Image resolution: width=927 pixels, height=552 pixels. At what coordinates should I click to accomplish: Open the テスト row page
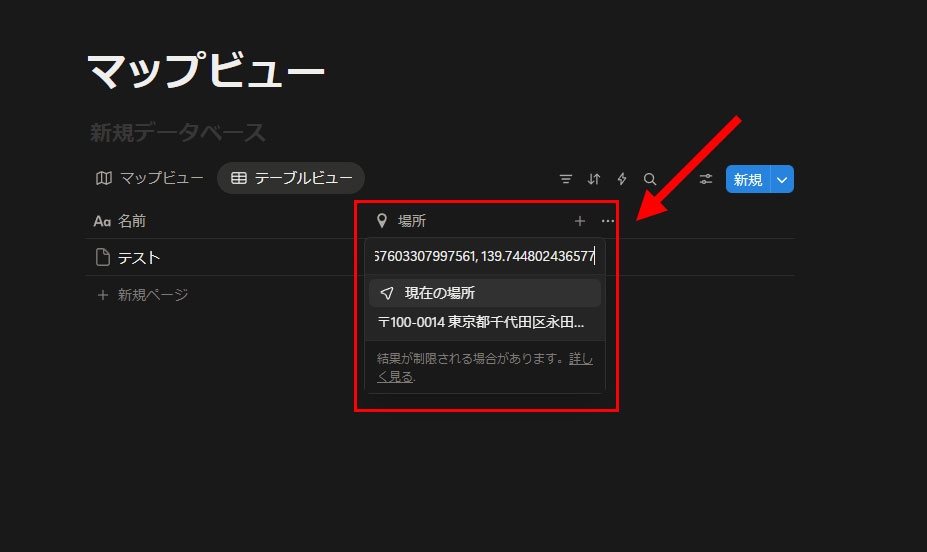tap(139, 258)
